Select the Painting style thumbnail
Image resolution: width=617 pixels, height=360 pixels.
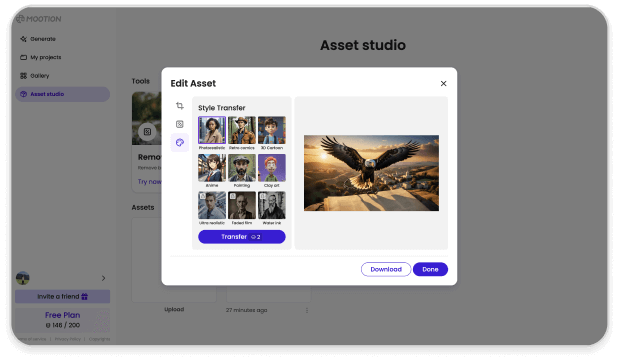pyautogui.click(x=242, y=168)
